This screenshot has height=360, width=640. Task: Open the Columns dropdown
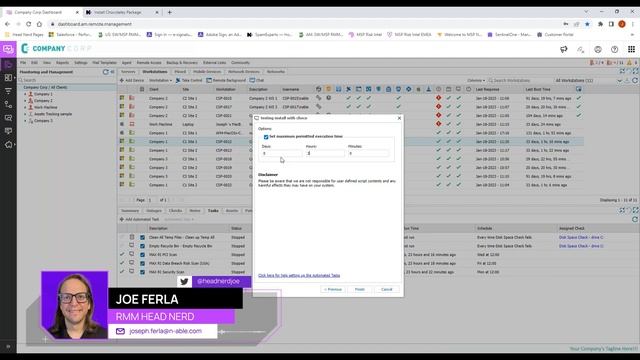(476, 80)
